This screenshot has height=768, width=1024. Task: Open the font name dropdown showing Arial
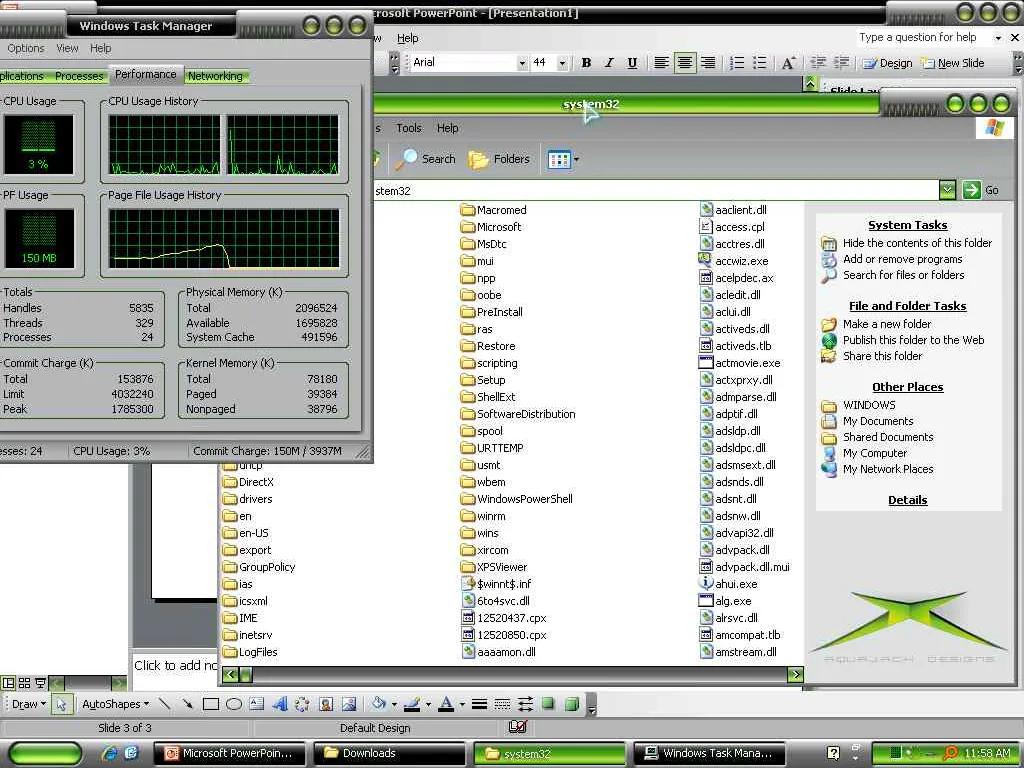(x=521, y=63)
